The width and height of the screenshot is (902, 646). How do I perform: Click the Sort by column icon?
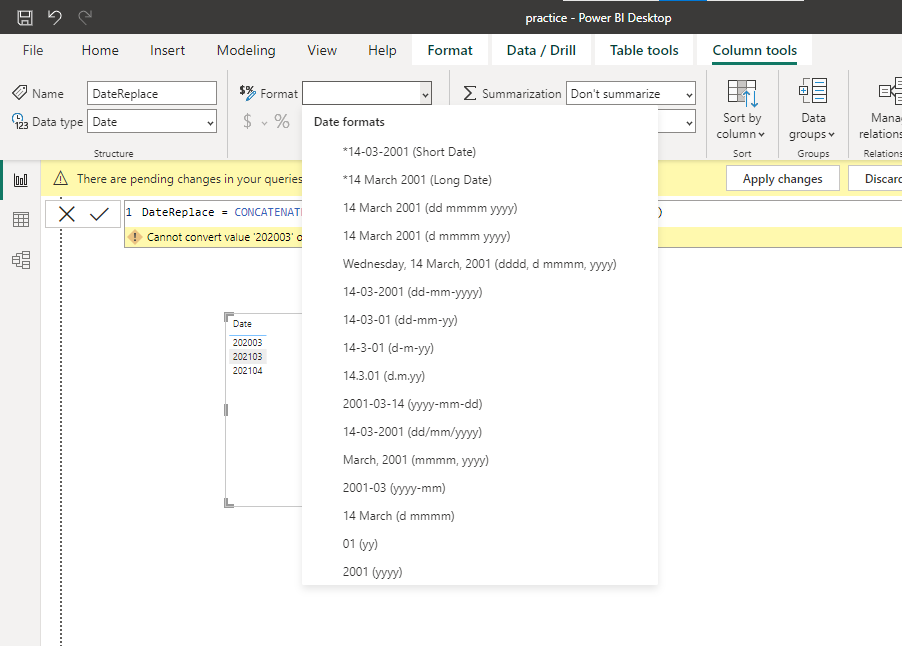pyautogui.click(x=742, y=93)
